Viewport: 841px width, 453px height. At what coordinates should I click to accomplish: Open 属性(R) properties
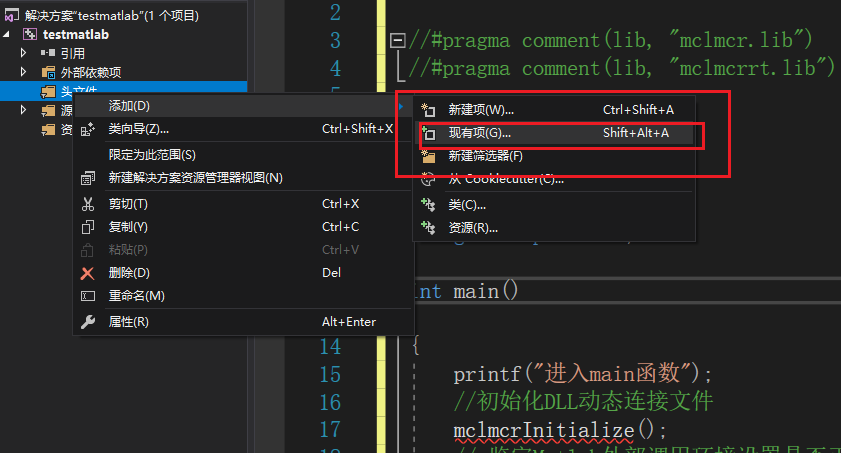[x=244, y=322]
